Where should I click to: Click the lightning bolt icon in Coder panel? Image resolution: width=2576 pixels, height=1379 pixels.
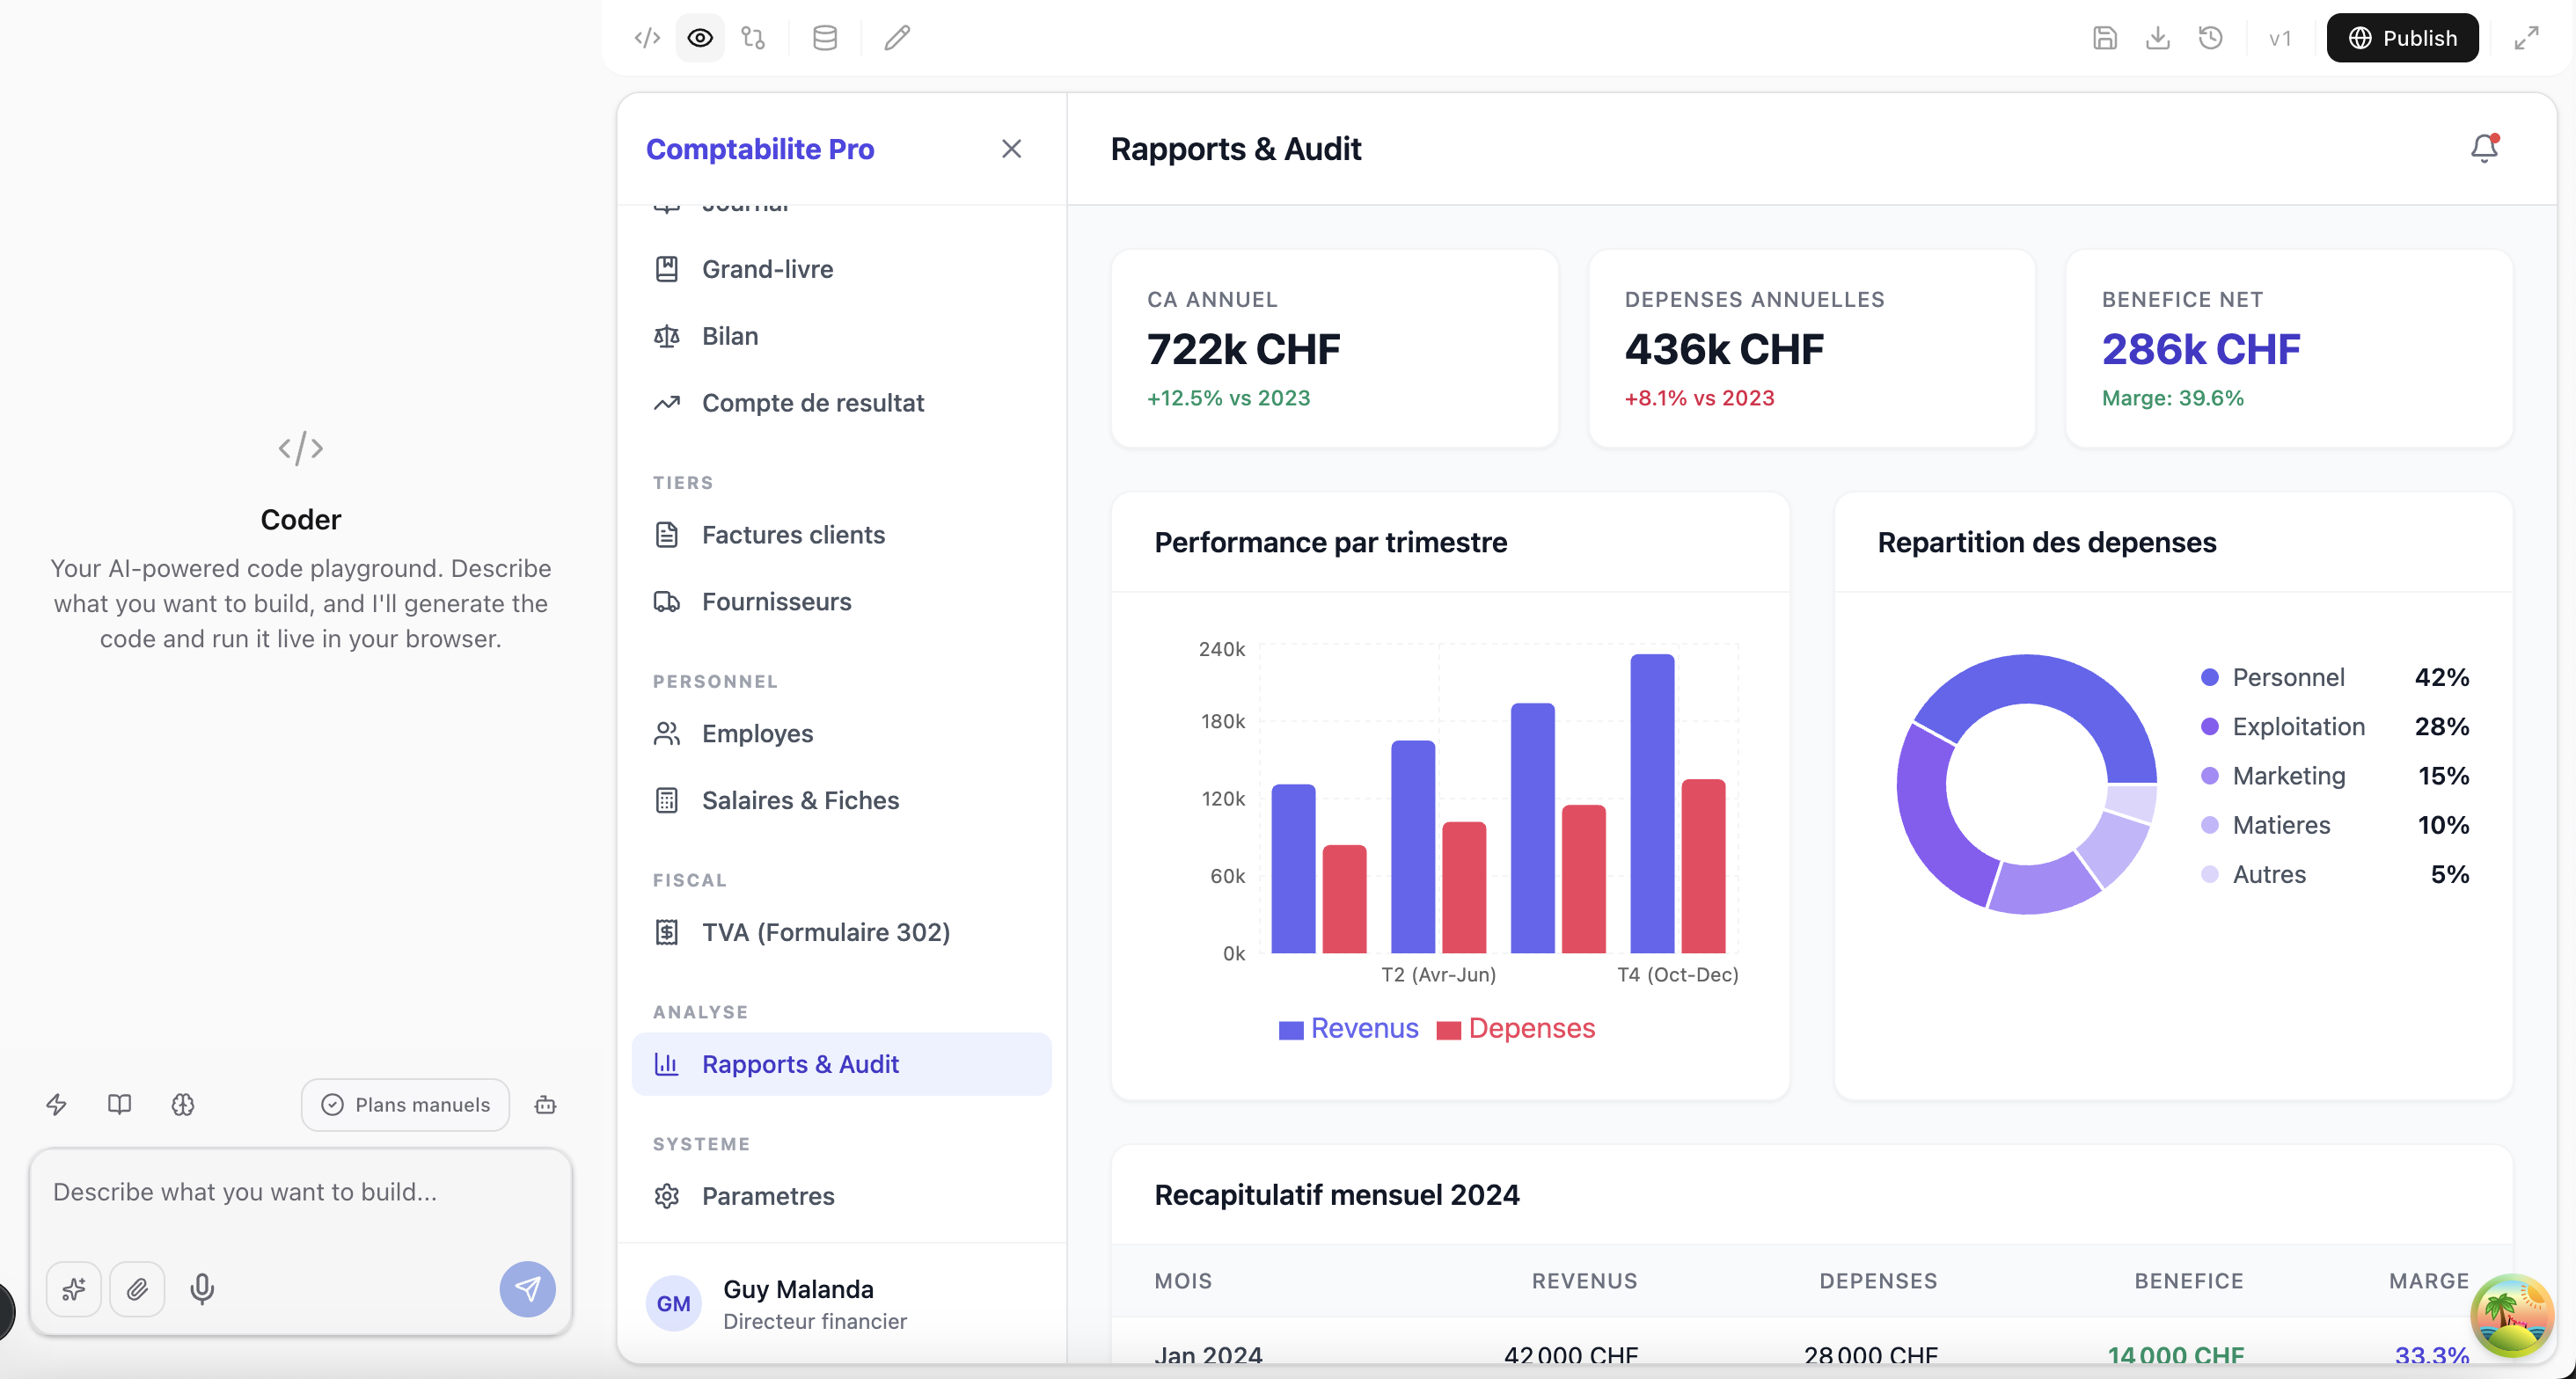click(x=57, y=1105)
